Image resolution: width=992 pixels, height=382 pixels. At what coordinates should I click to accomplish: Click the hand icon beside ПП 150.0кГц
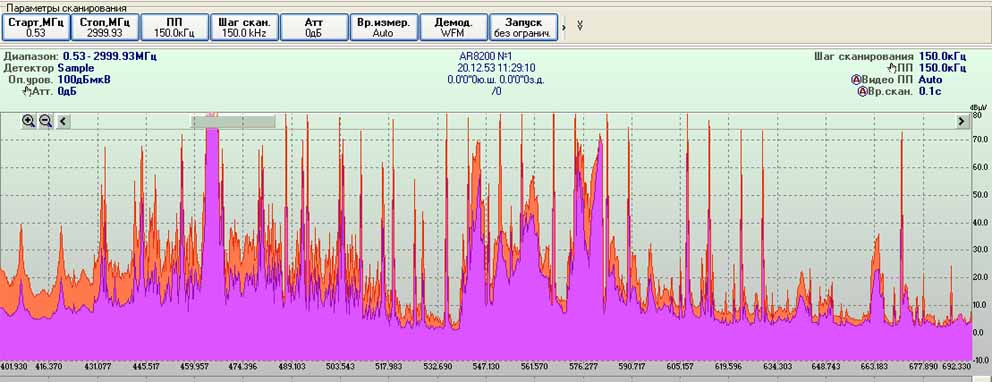coord(892,68)
